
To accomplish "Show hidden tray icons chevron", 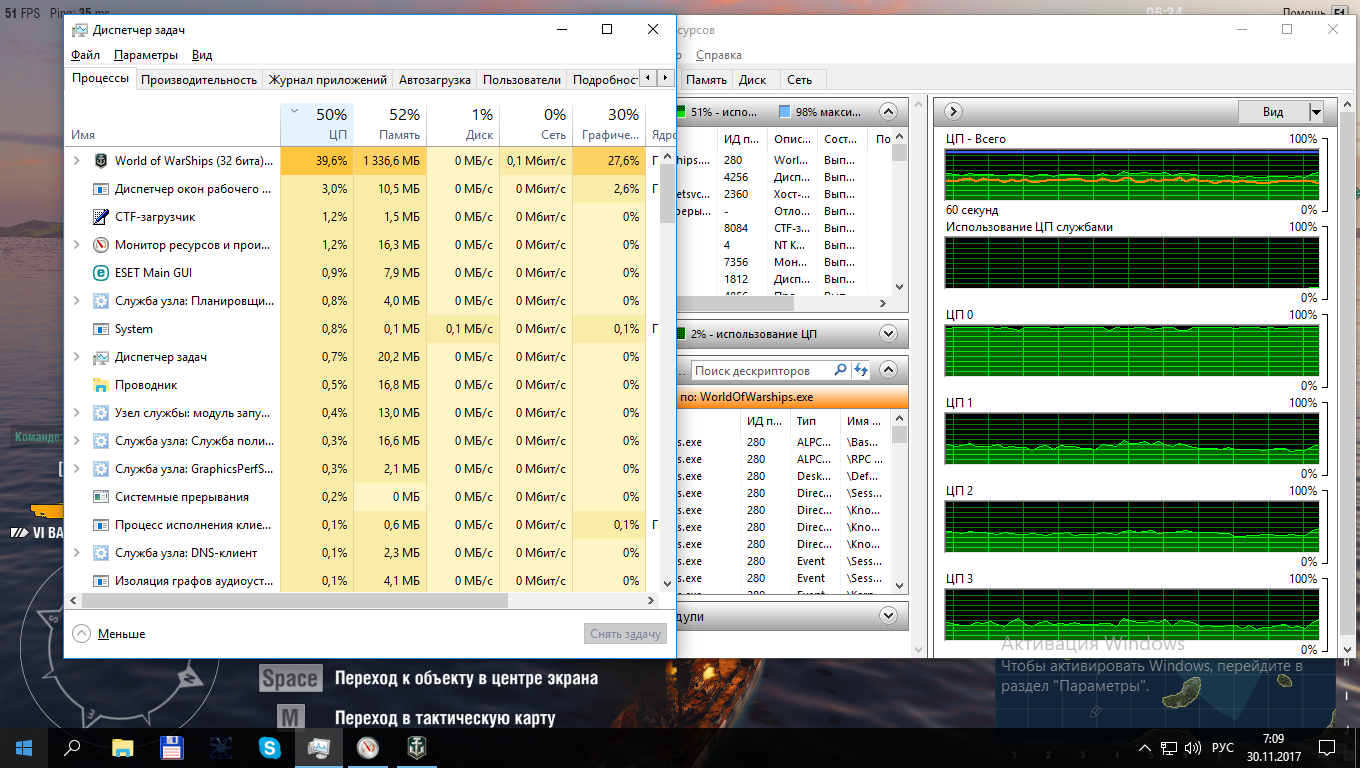I will (1145, 748).
